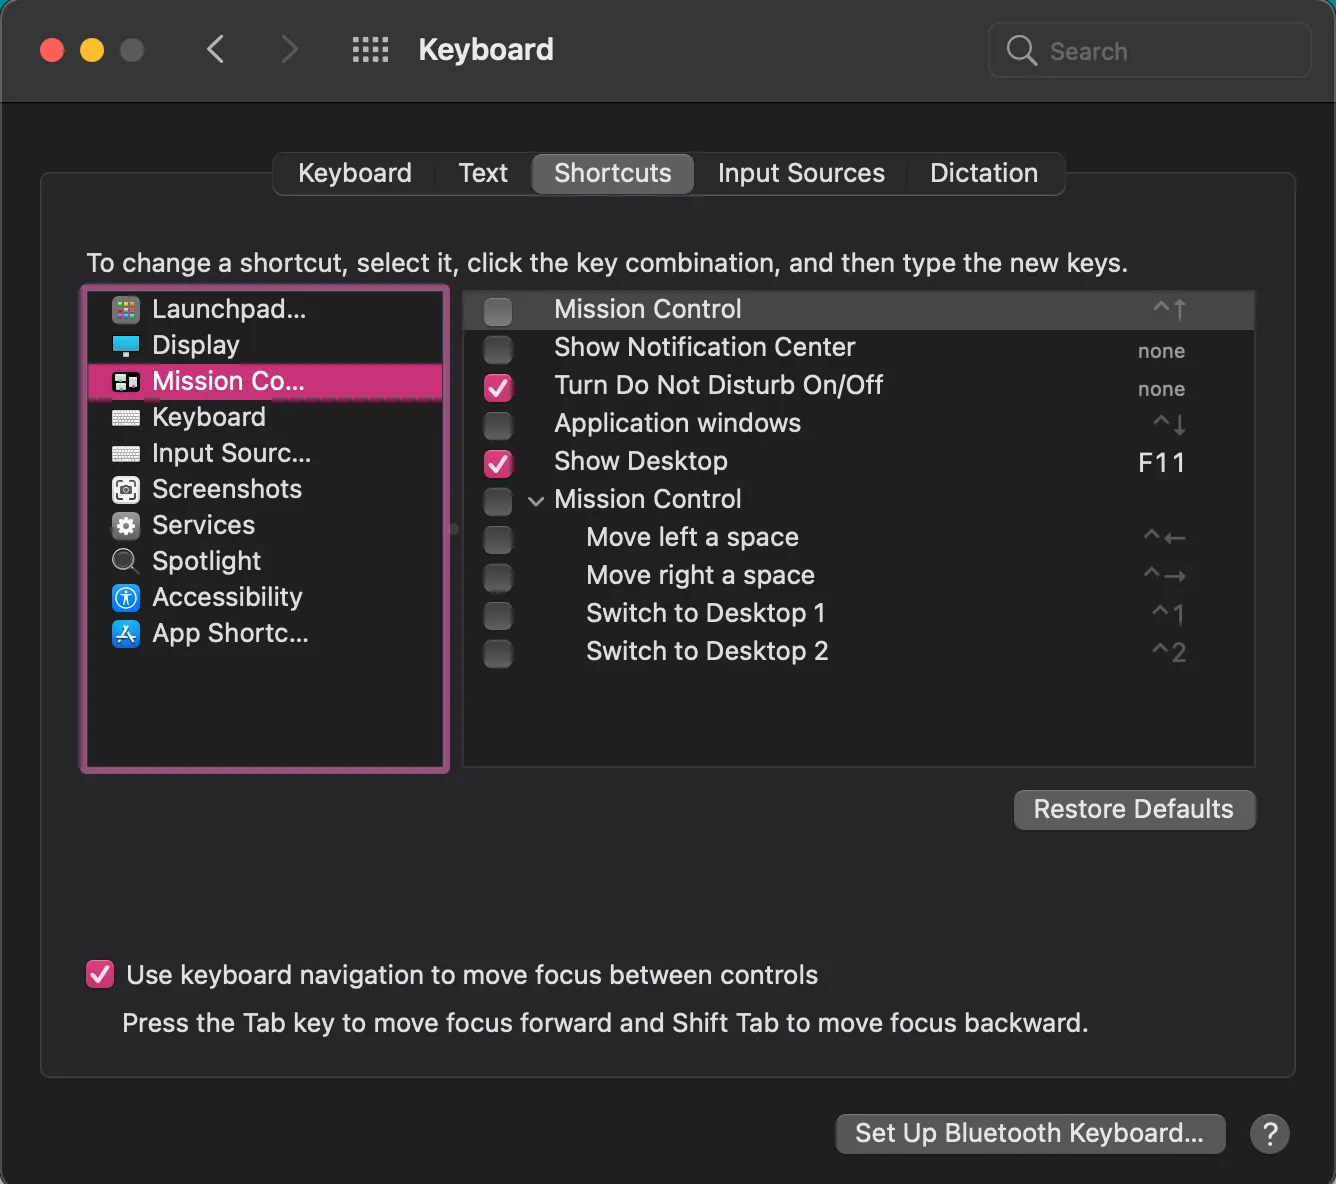
Task: Uncheck Use keyboard navigation checkbox
Action: (x=100, y=974)
